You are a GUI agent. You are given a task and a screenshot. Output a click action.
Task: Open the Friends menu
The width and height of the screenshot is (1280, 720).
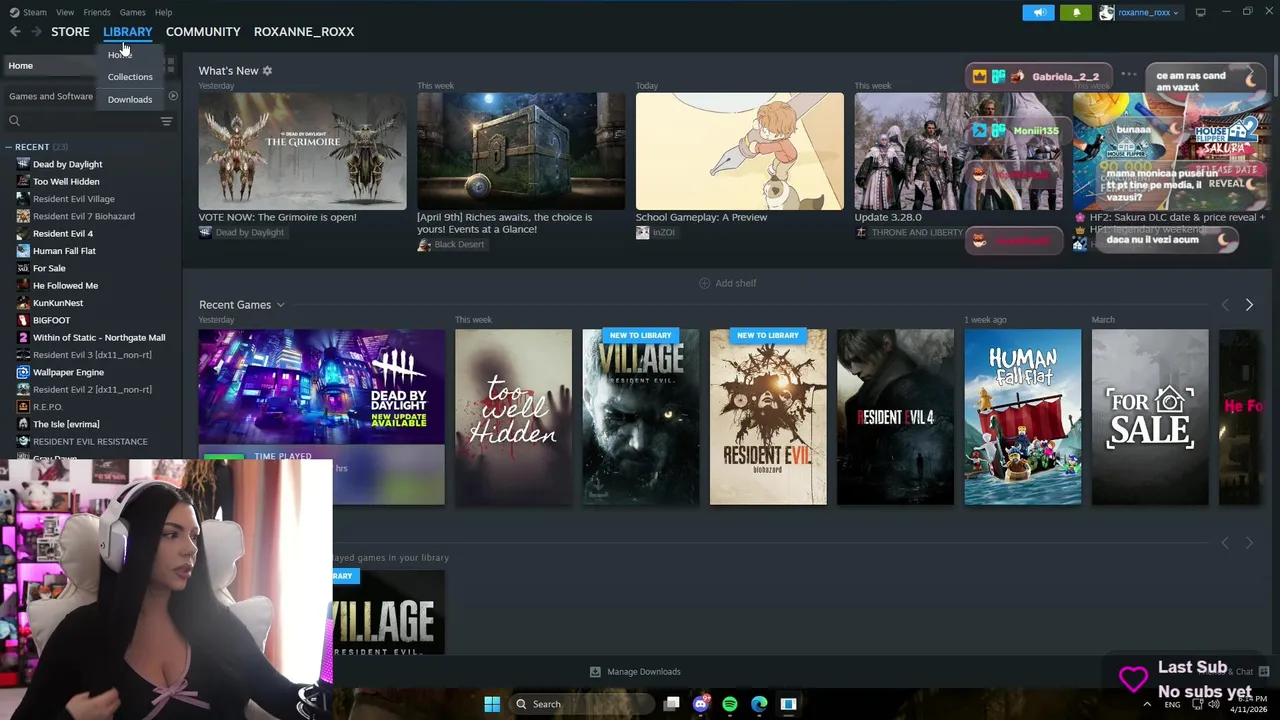coord(97,12)
